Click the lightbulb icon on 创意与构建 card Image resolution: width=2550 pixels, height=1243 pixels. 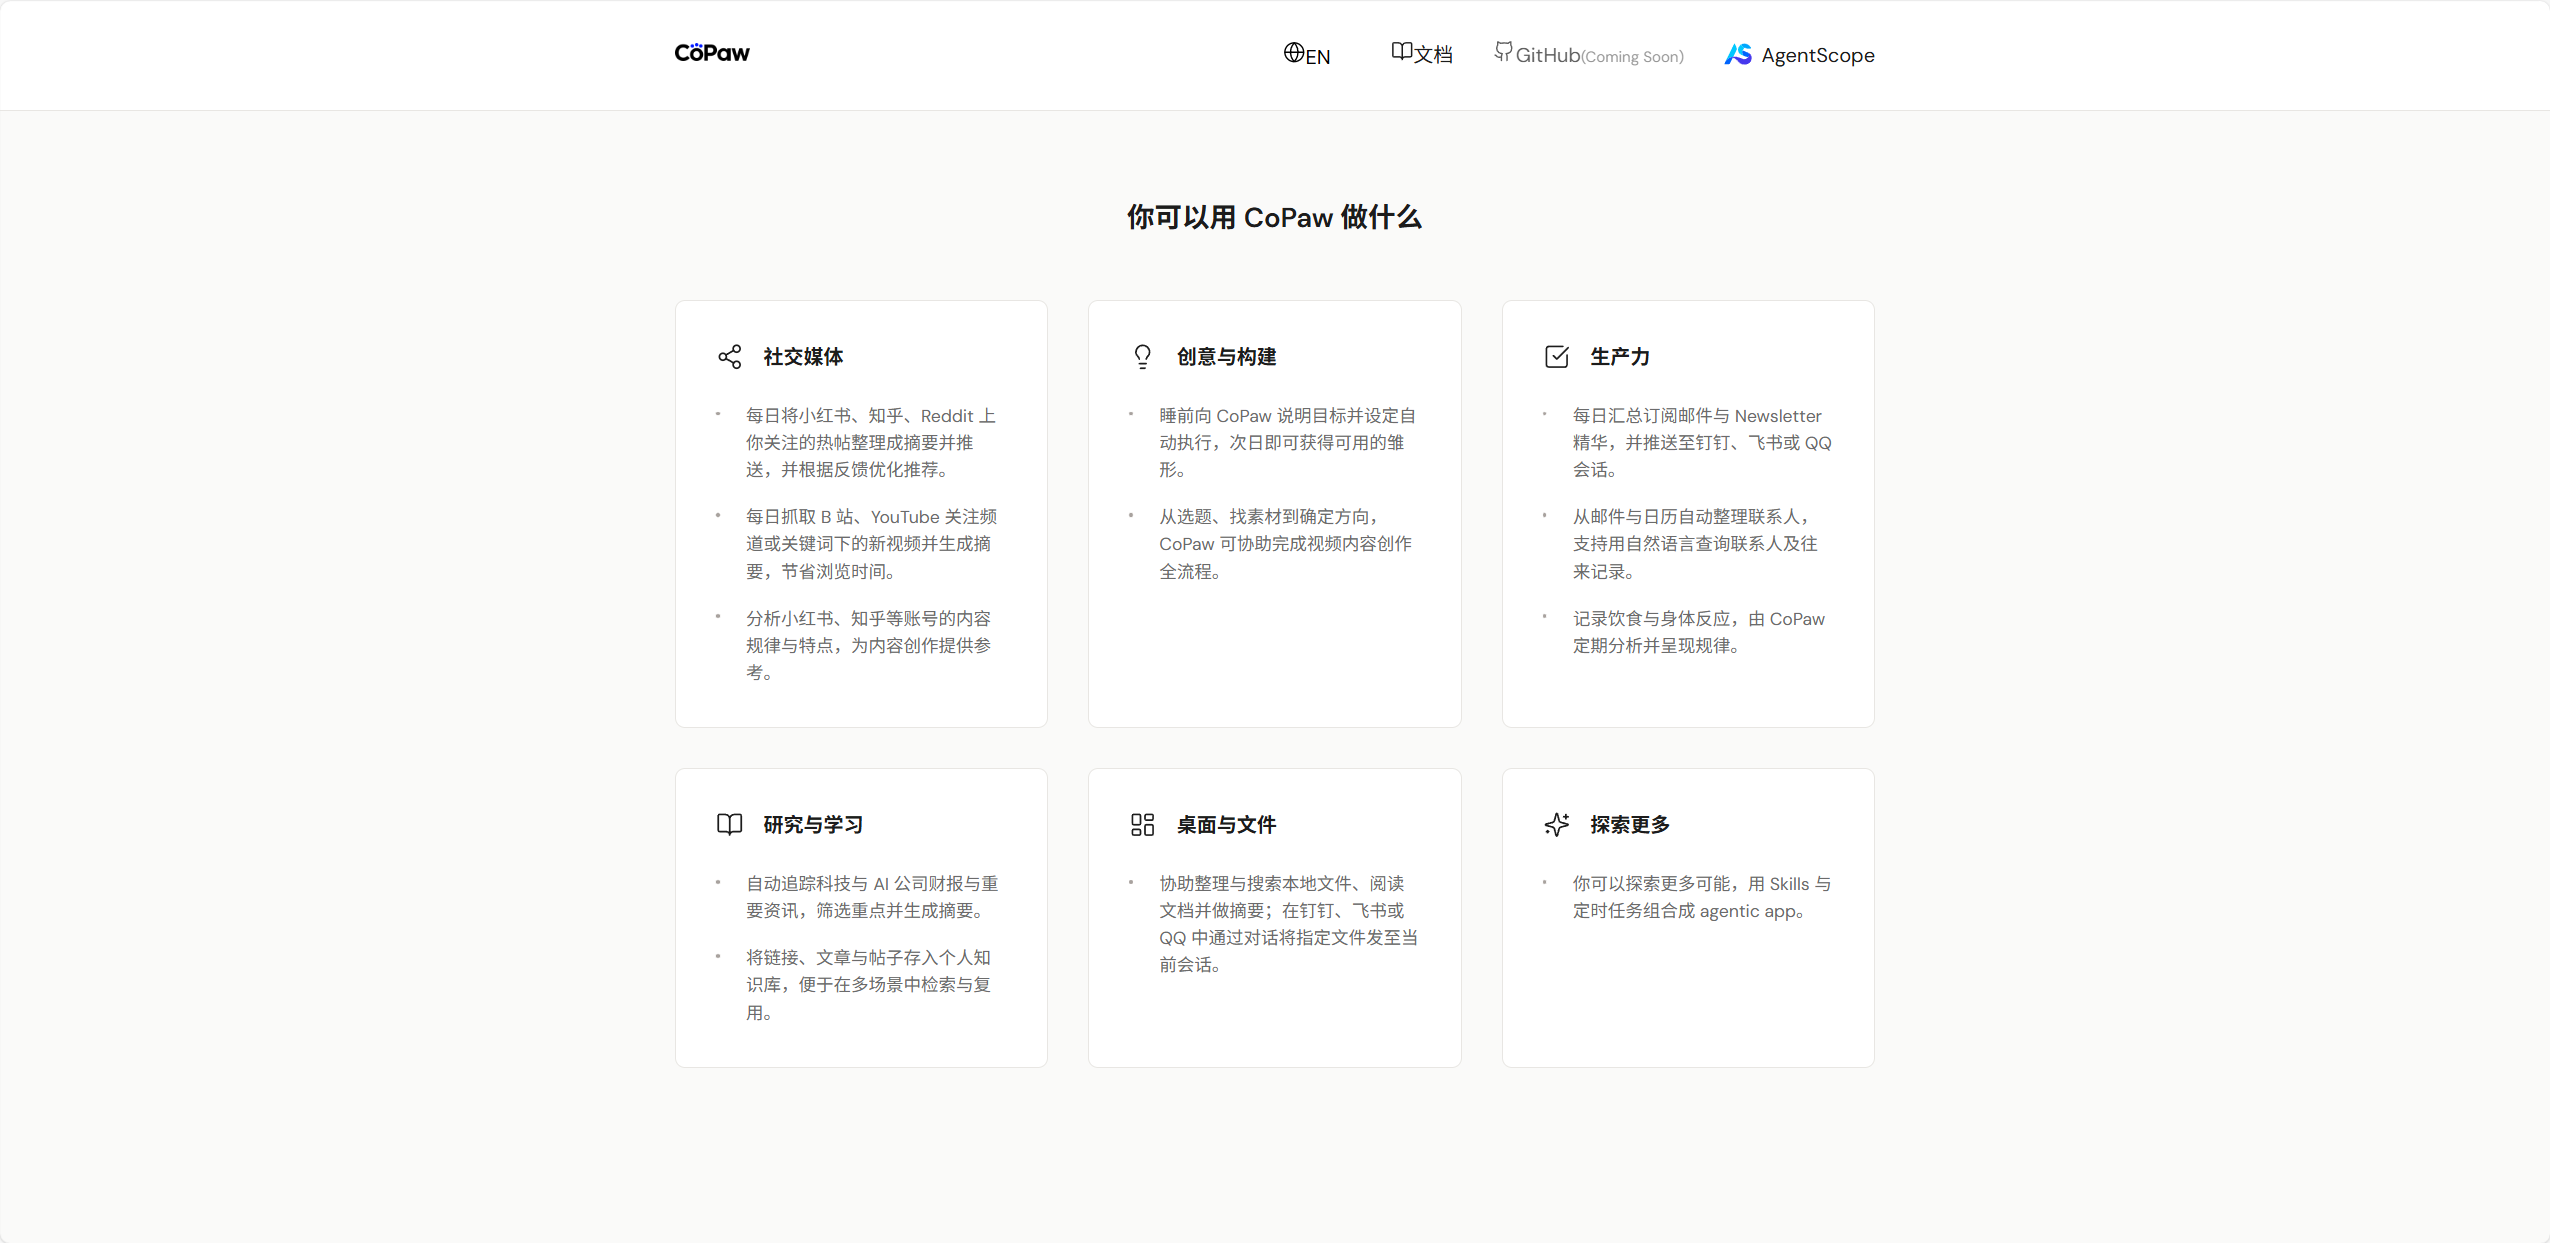(1143, 357)
